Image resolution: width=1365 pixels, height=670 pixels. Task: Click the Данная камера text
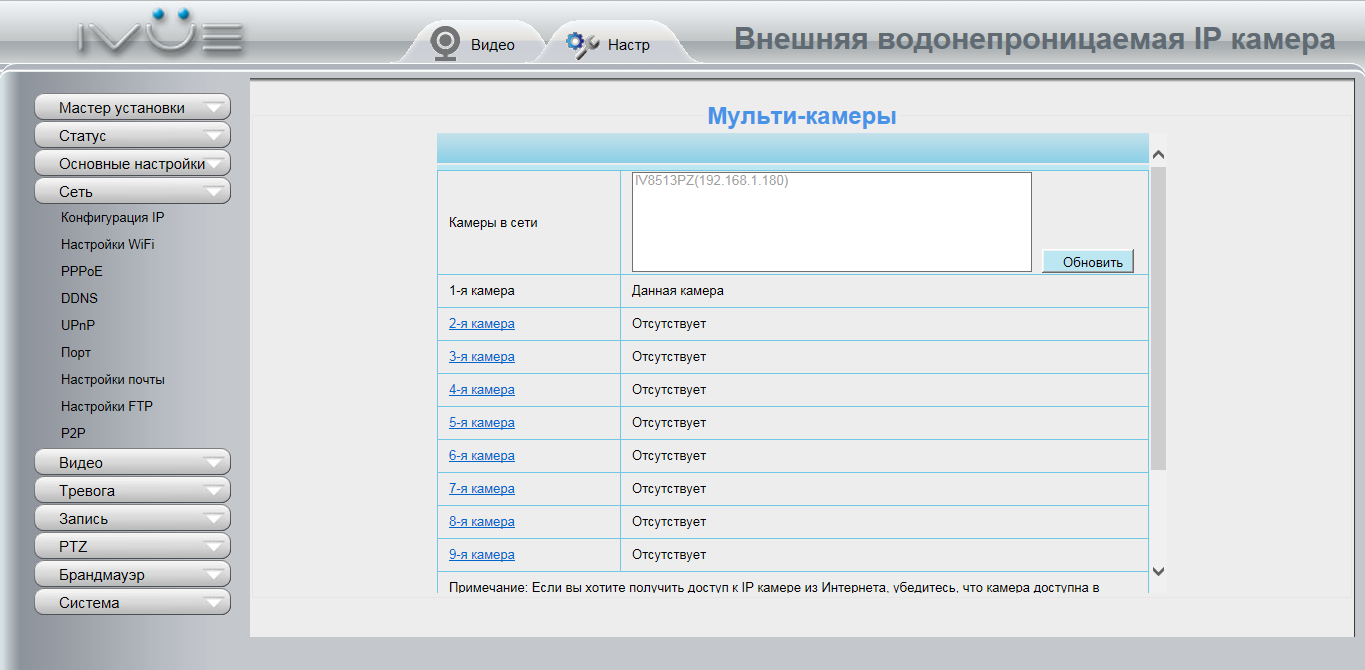[678, 290]
